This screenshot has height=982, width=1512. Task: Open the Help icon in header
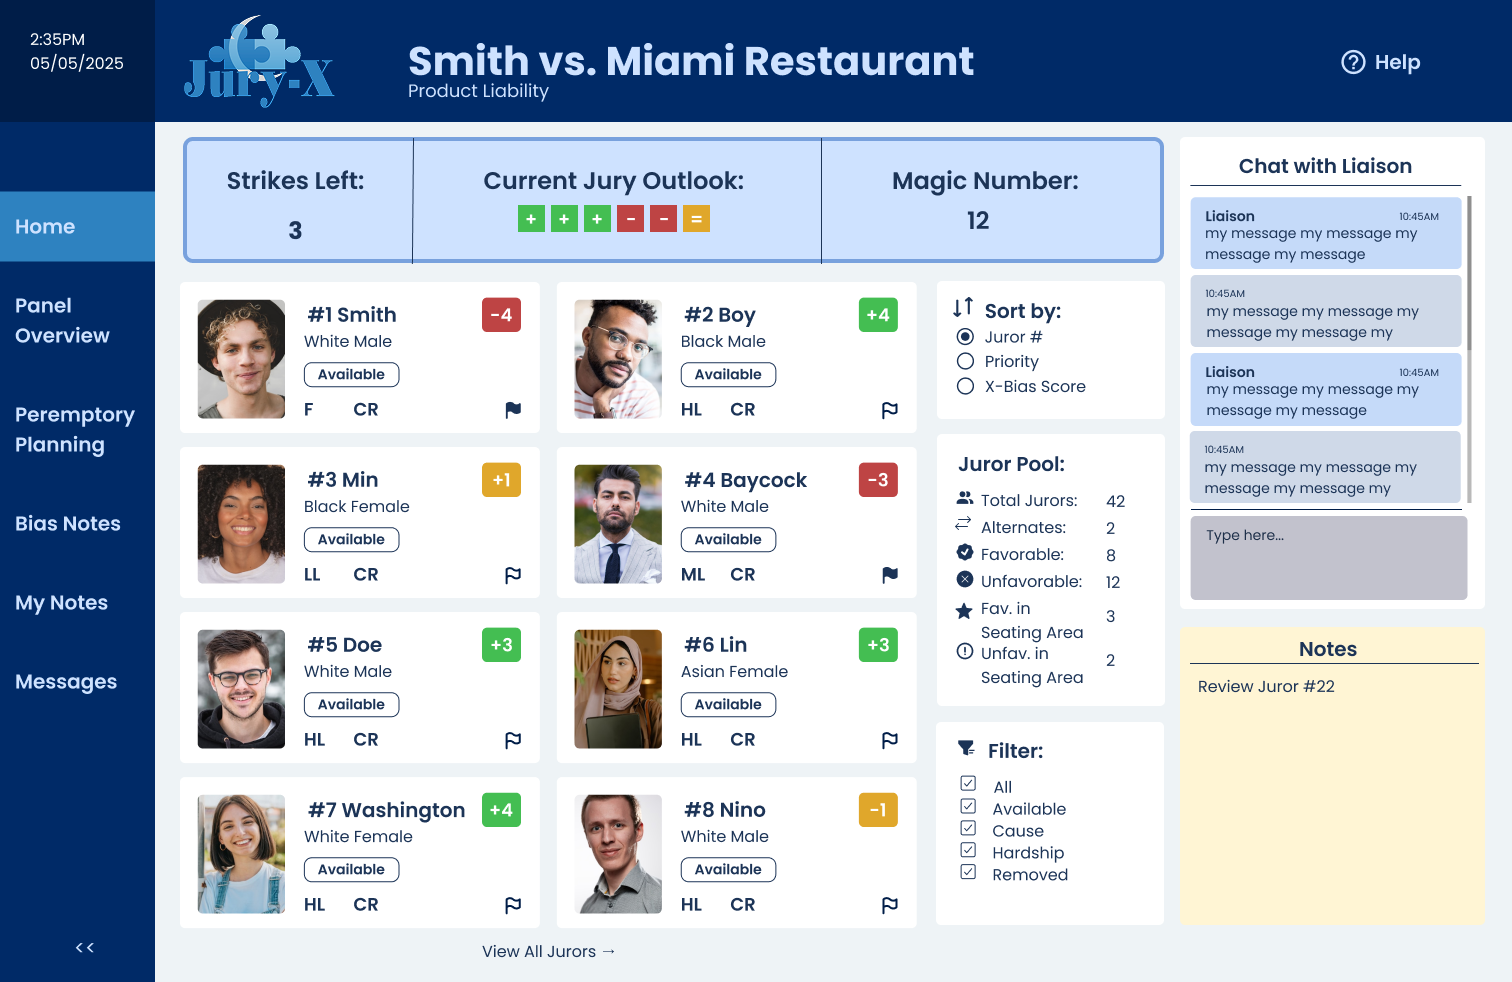pyautogui.click(x=1353, y=62)
